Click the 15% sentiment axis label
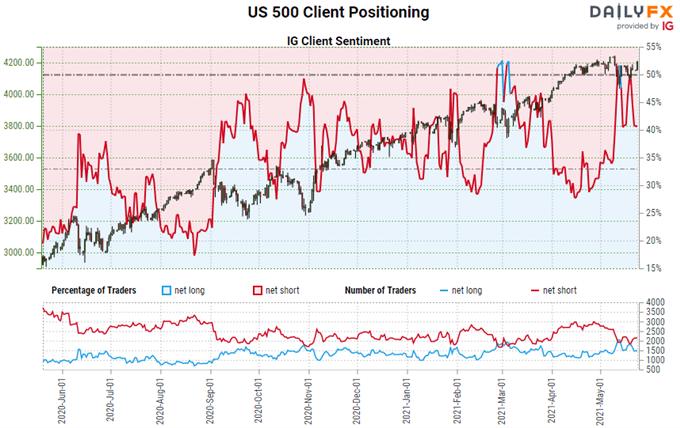This screenshot has height=428, width=680. pos(654,268)
